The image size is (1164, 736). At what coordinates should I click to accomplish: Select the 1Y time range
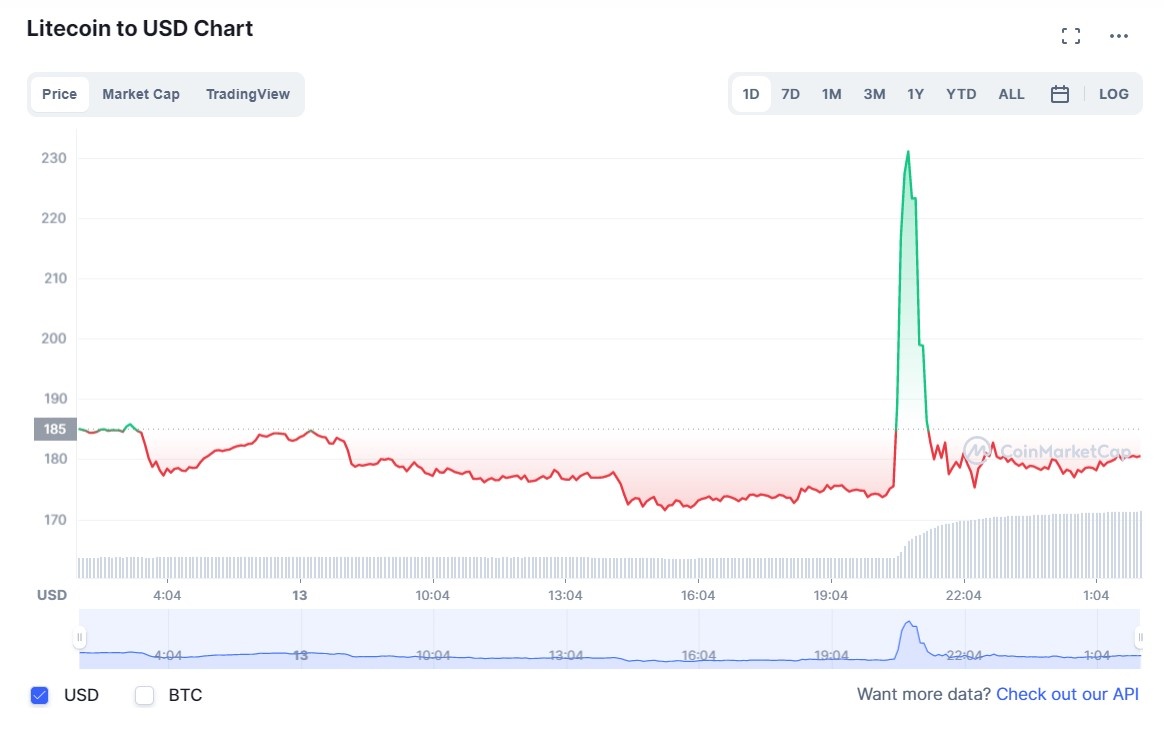[x=915, y=94]
